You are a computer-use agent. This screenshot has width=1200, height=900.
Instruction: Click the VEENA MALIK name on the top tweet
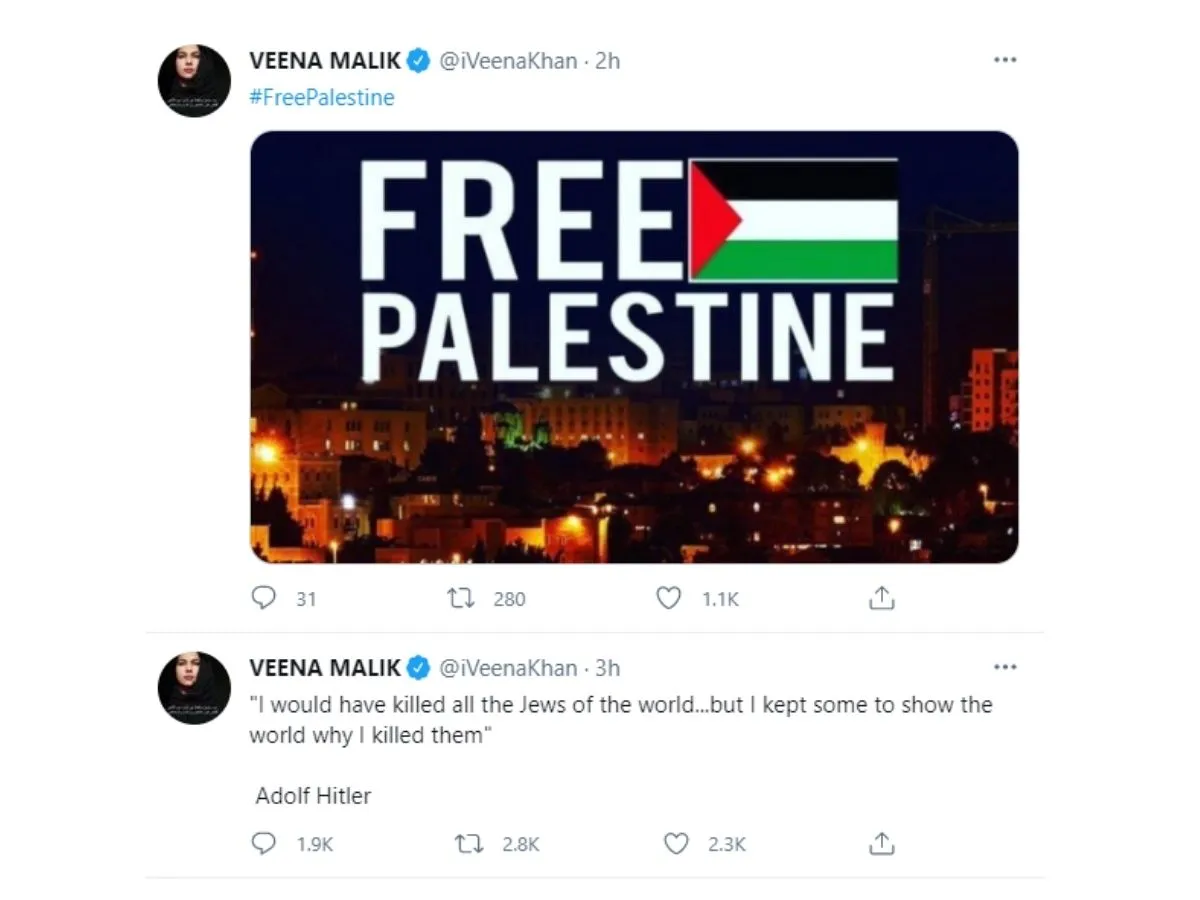point(325,61)
